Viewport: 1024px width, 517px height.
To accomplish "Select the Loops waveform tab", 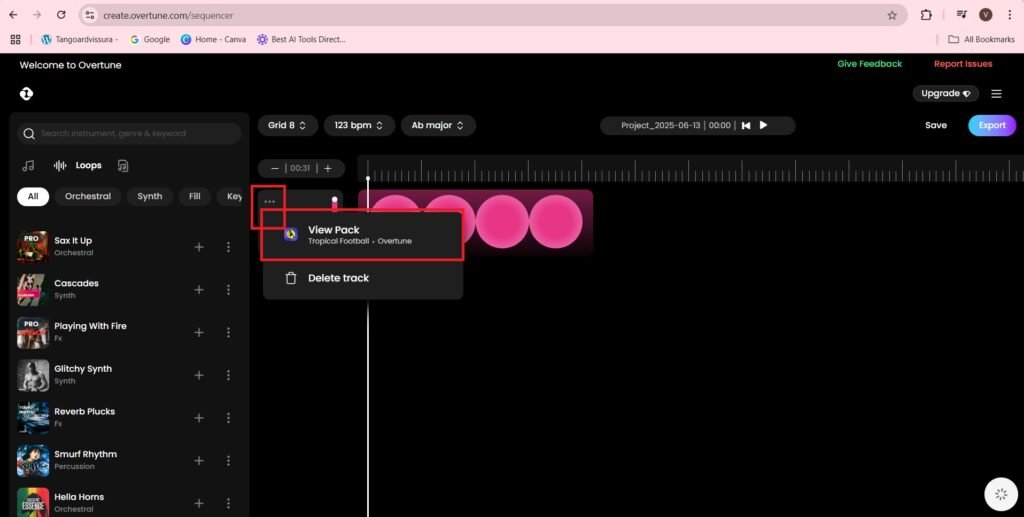I will [77, 166].
